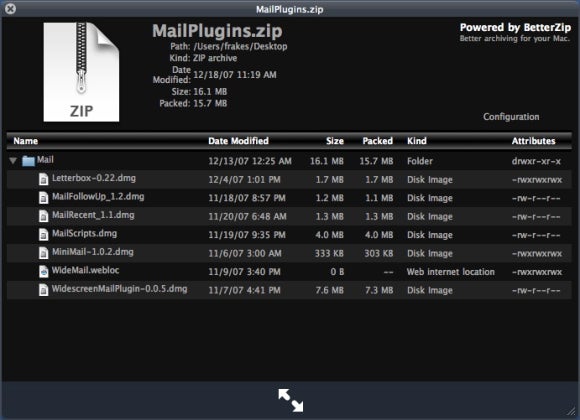Click the MailScripts.dmg file icon
Image resolution: width=580 pixels, height=420 pixels.
click(44, 235)
